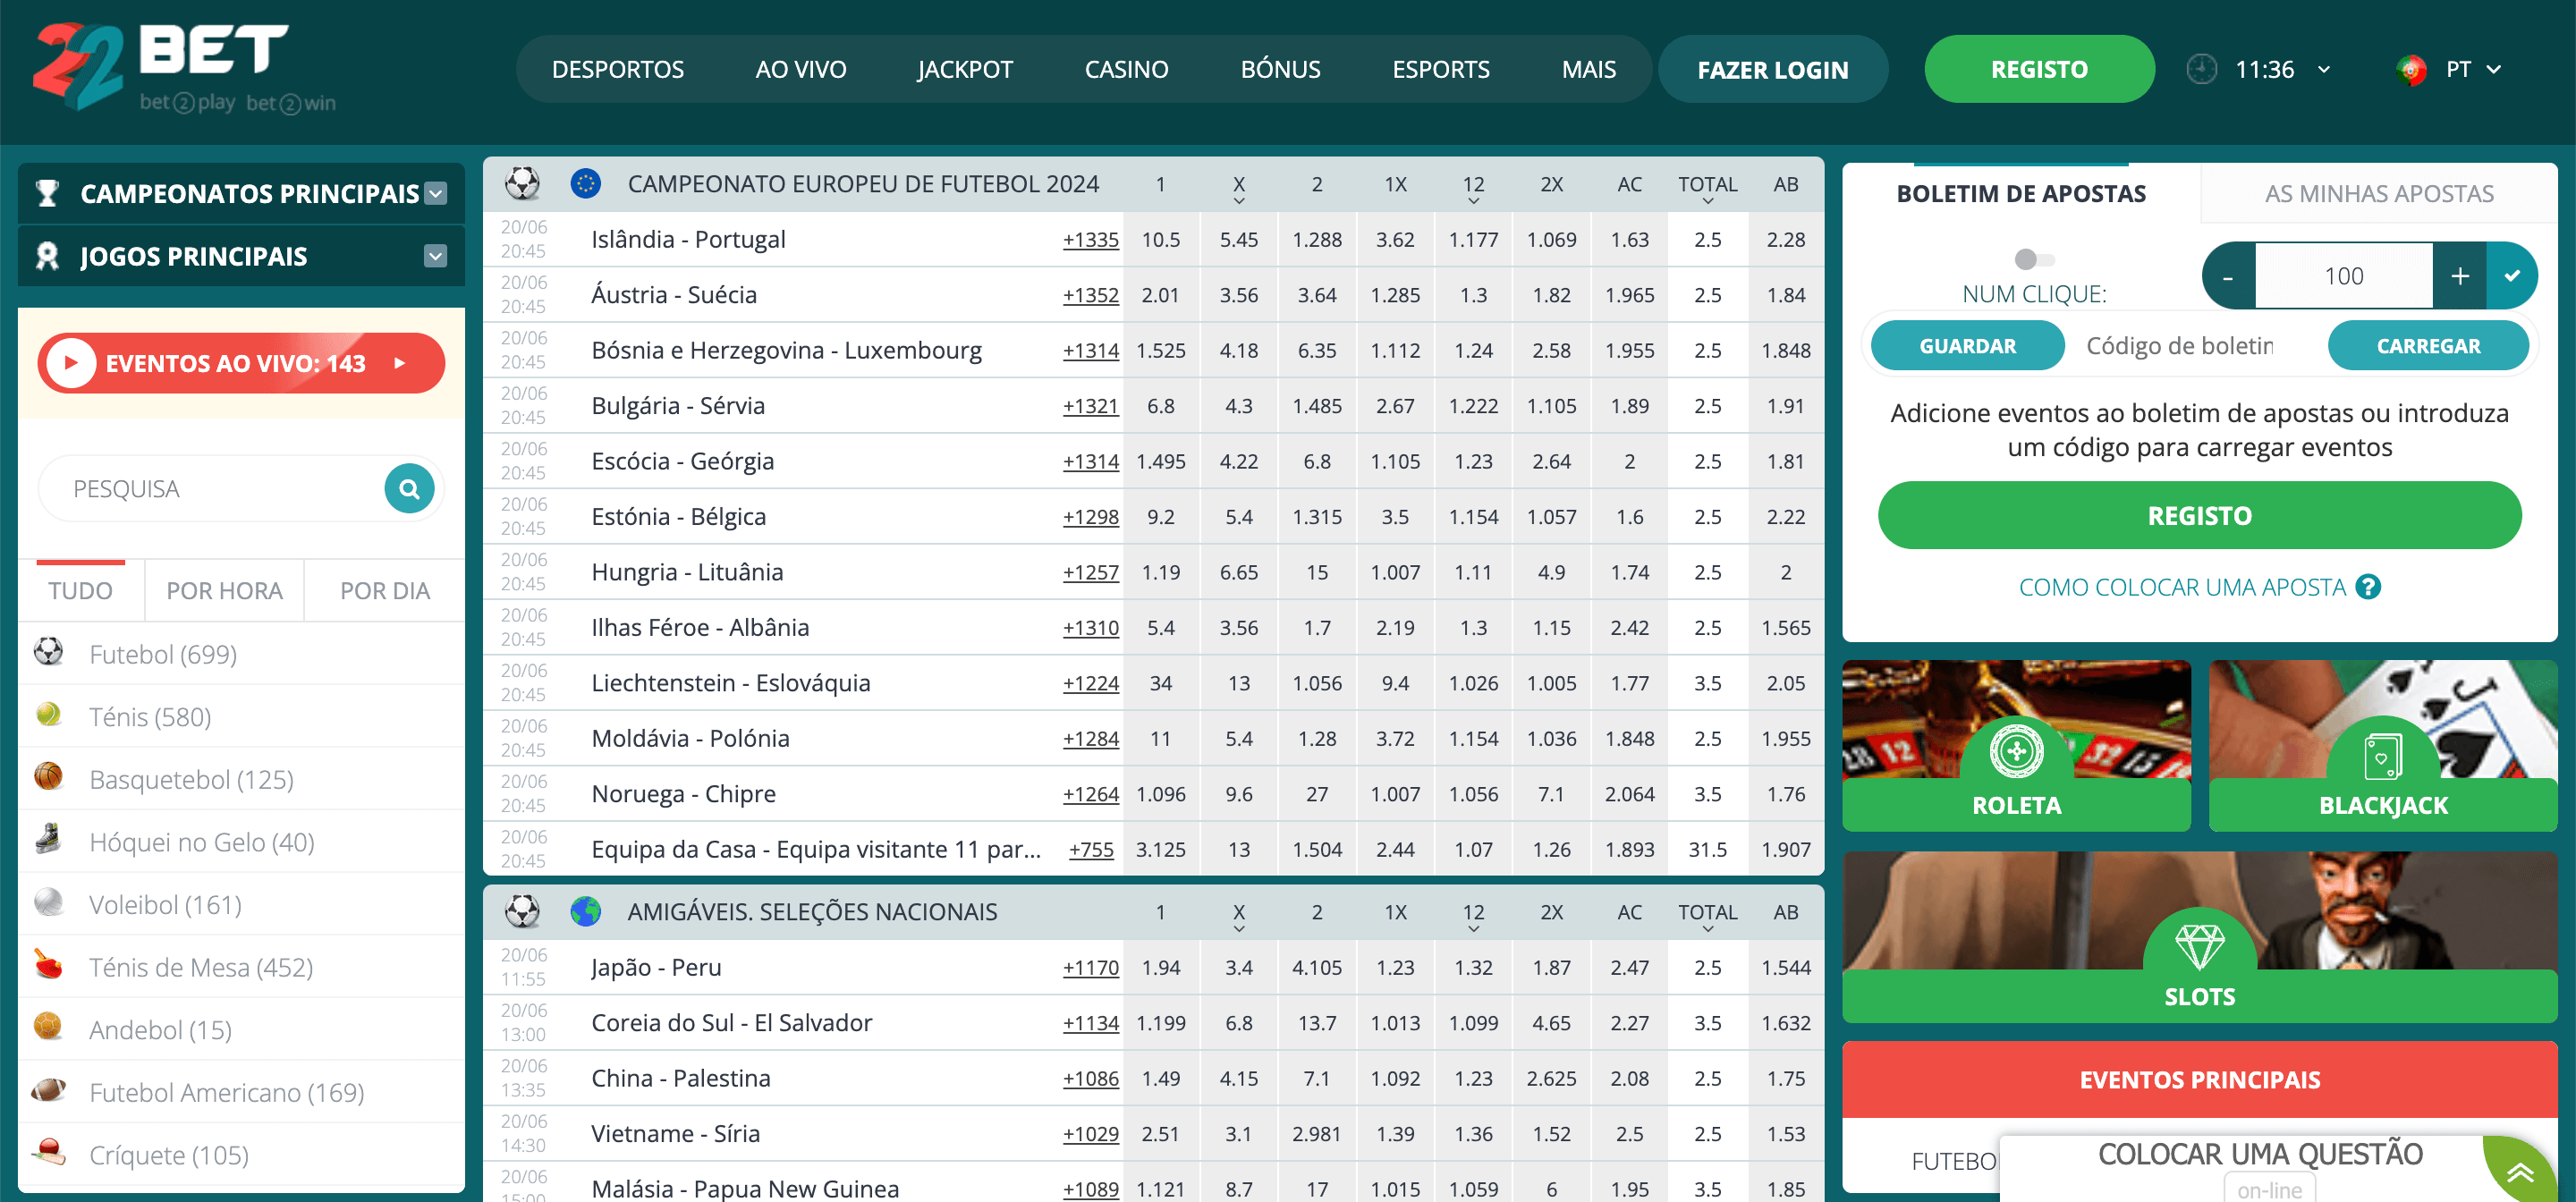Click the stake amount field showing 100

click(2343, 276)
